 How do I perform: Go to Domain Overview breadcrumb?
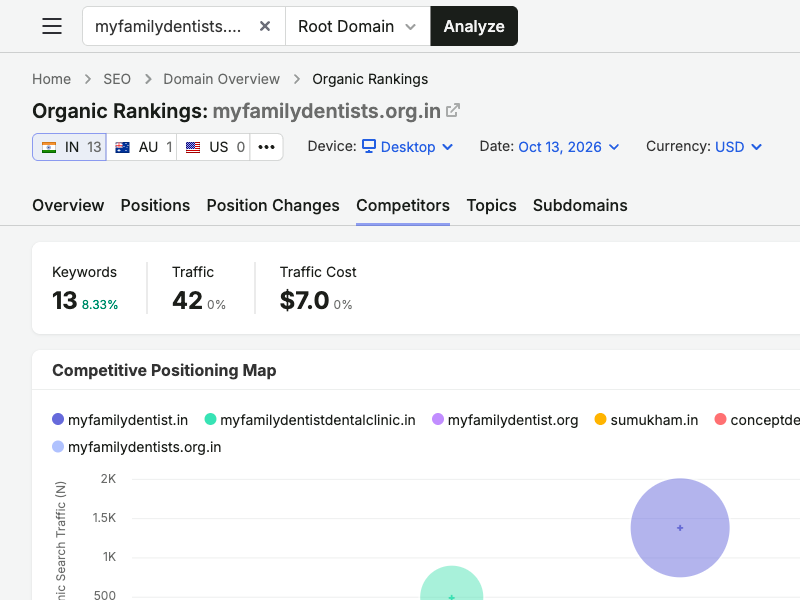pyautogui.click(x=221, y=79)
